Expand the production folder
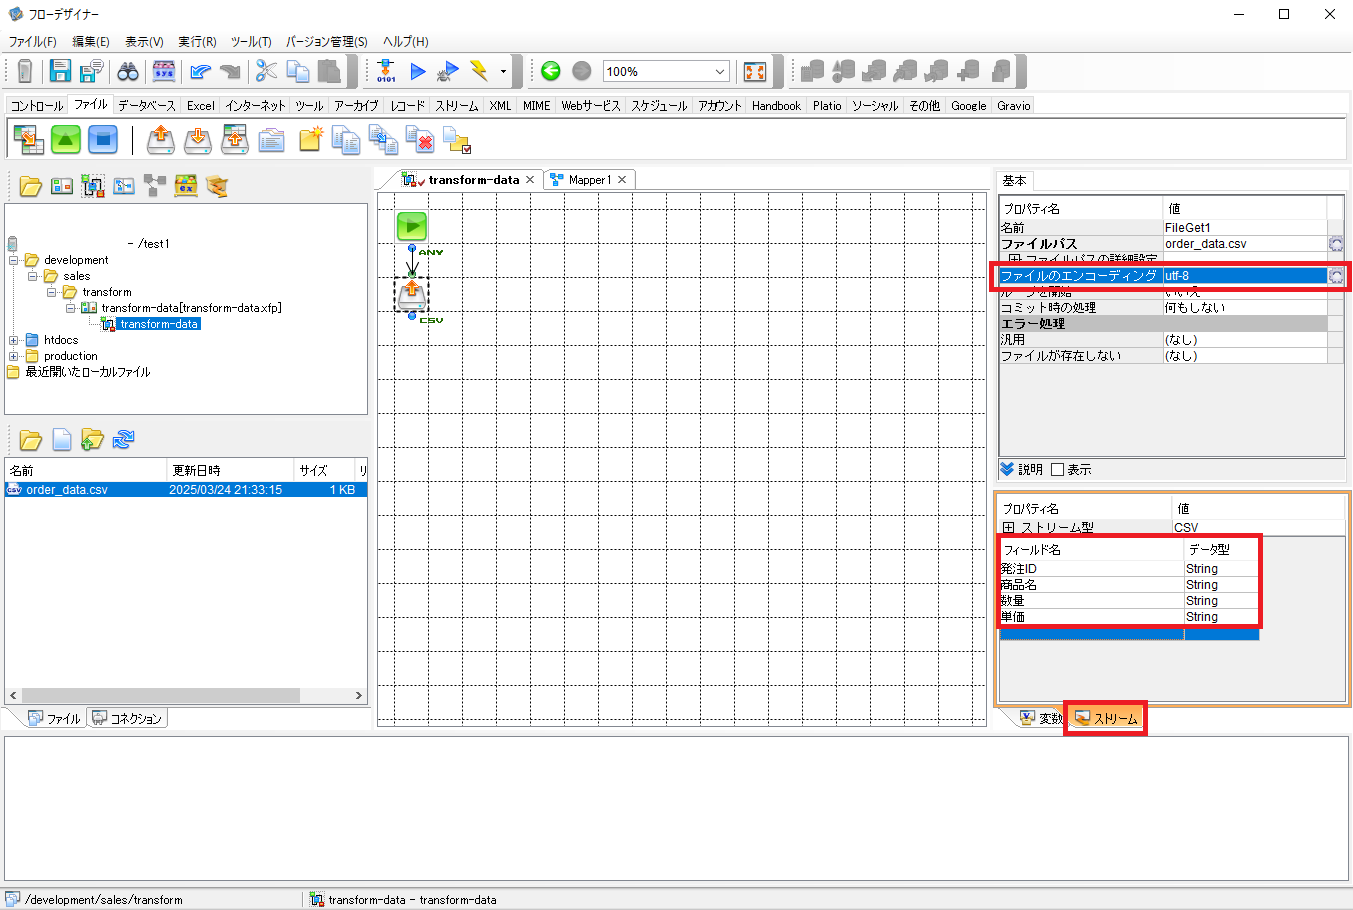This screenshot has width=1353, height=910. point(14,356)
